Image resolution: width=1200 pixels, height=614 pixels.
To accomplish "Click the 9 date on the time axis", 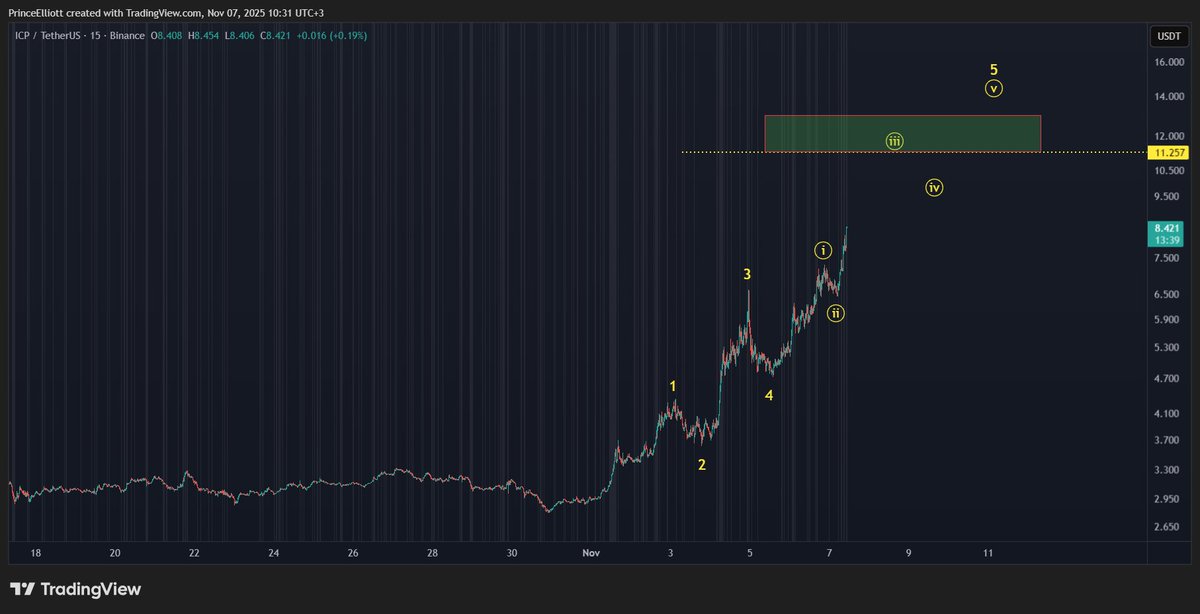I will coord(908,552).
